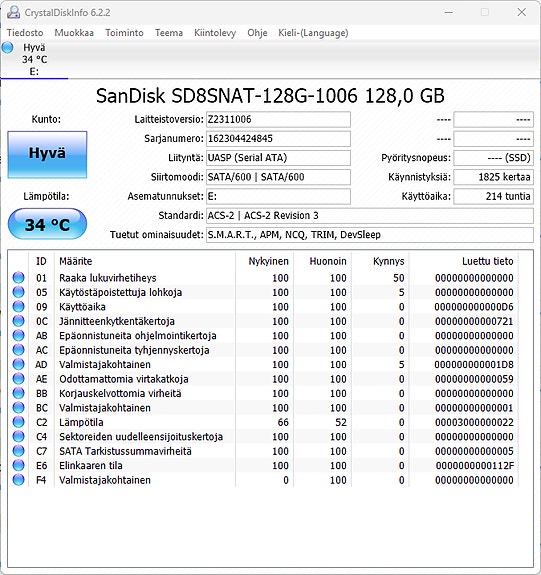Click the blue Hyvä health status button

point(47,154)
